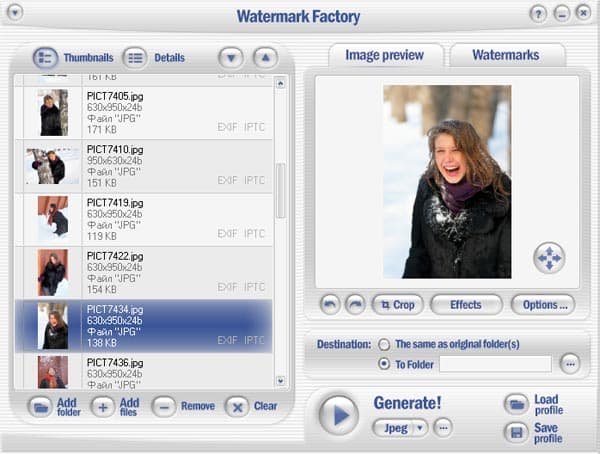The width and height of the screenshot is (600, 454).
Task: Switch to the Watermarks tab
Action: 506,55
